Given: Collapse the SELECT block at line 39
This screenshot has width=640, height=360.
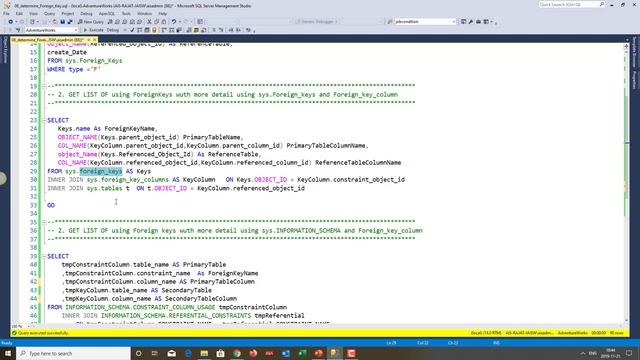Looking at the screenshot, I should coord(44,256).
